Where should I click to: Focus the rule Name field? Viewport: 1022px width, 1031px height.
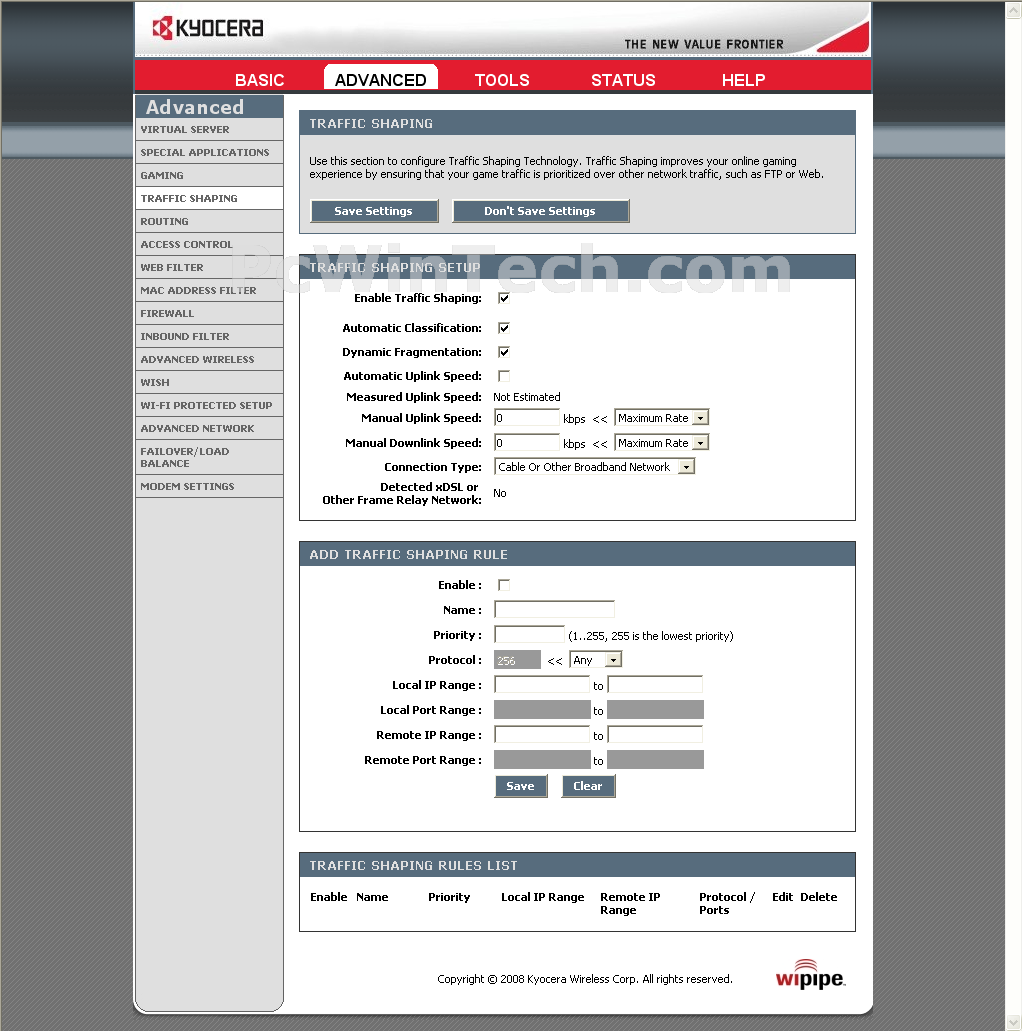tap(554, 610)
